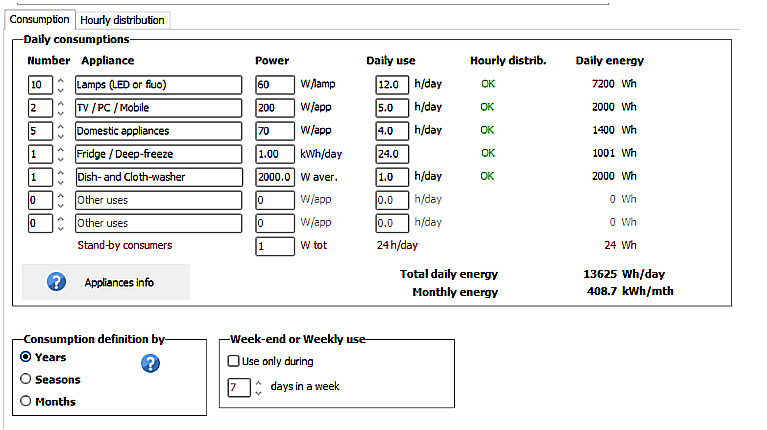Adjust the second Other uses number stepper
The image size is (767, 430).
click(60, 223)
